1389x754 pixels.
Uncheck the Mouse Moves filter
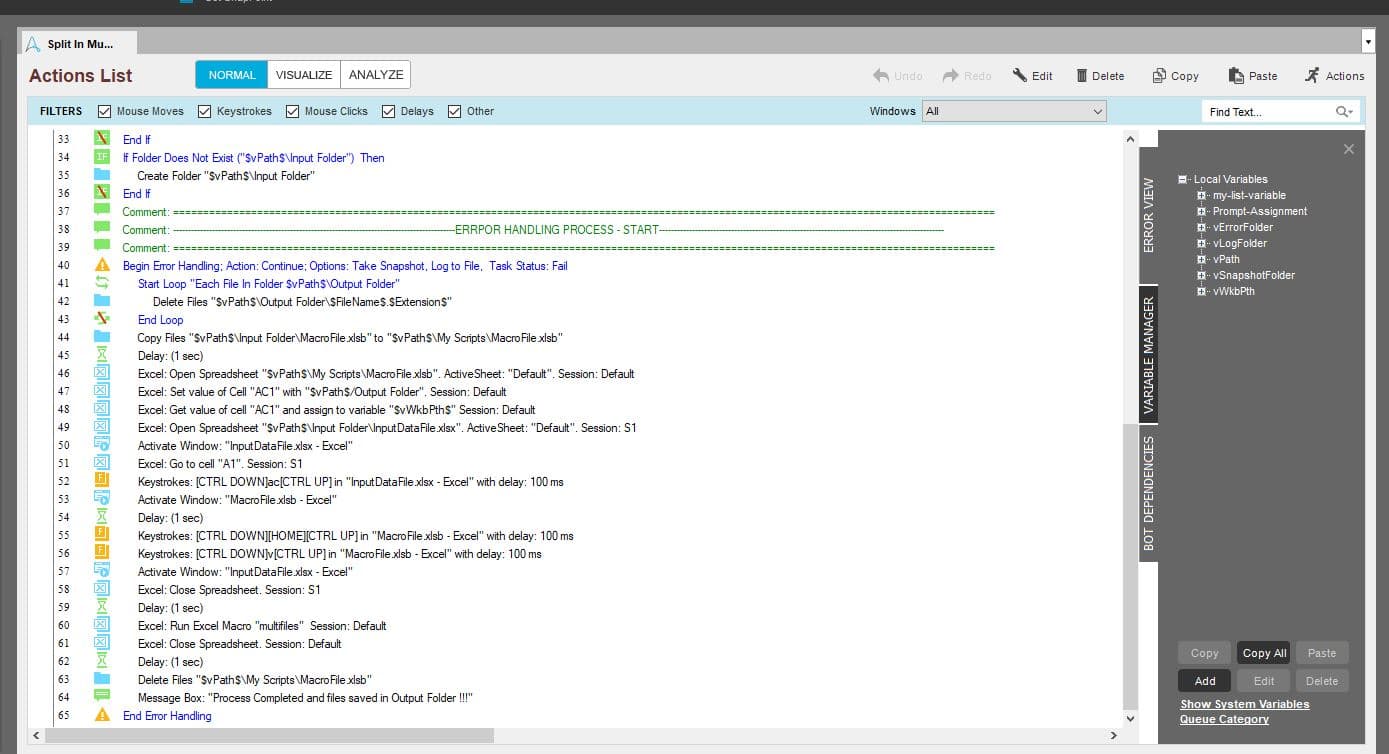(104, 111)
